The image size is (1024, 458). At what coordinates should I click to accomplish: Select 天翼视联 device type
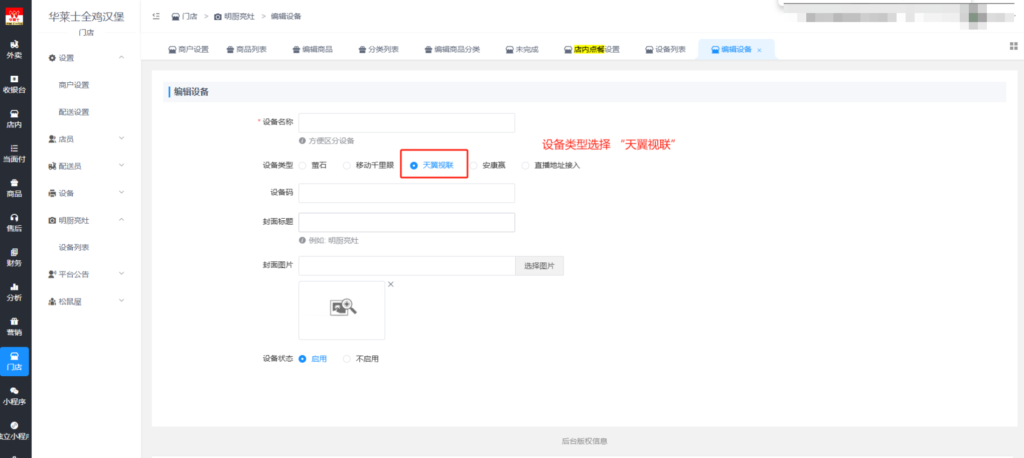432,165
